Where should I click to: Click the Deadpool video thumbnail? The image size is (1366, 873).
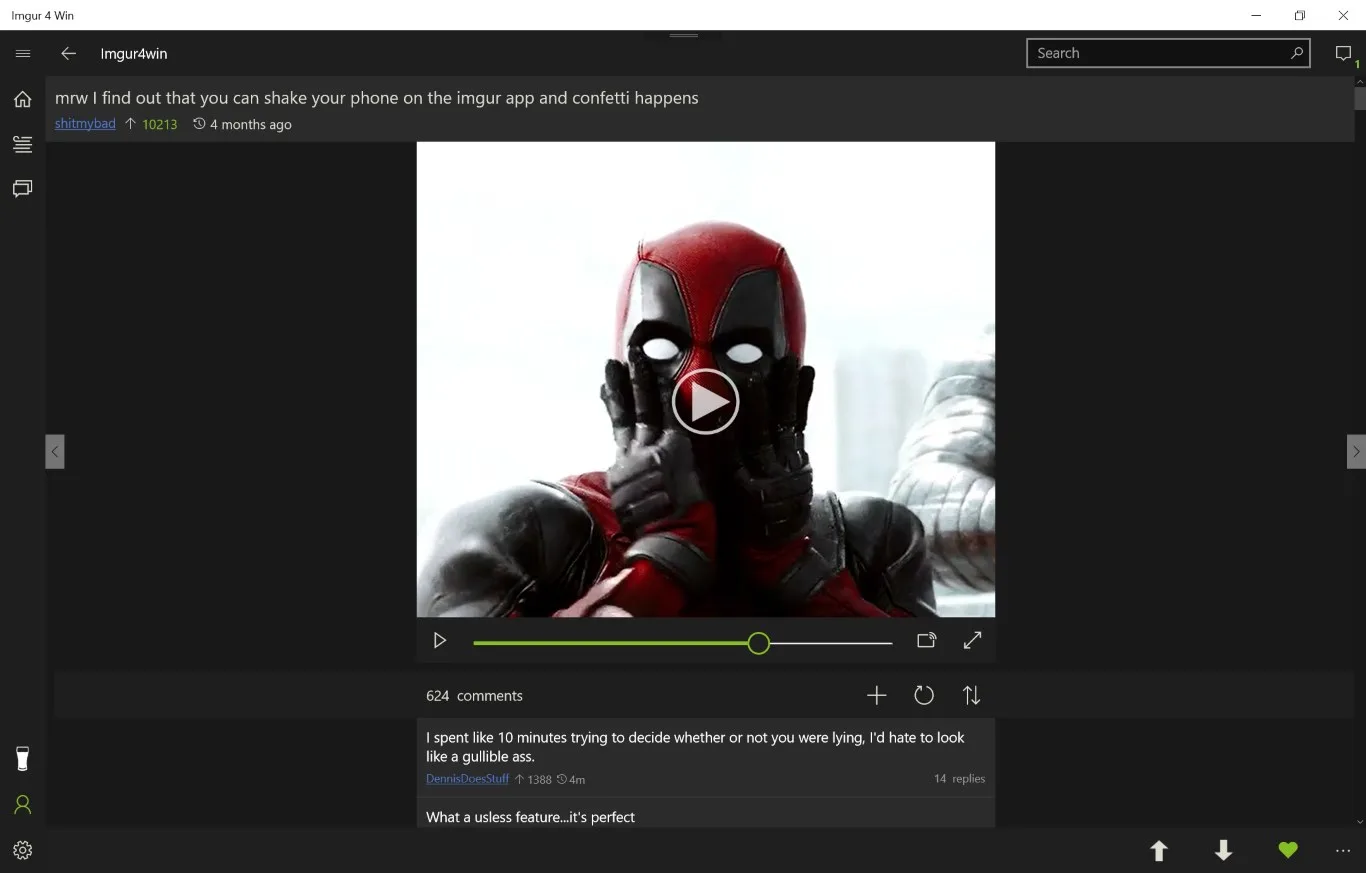coord(705,379)
